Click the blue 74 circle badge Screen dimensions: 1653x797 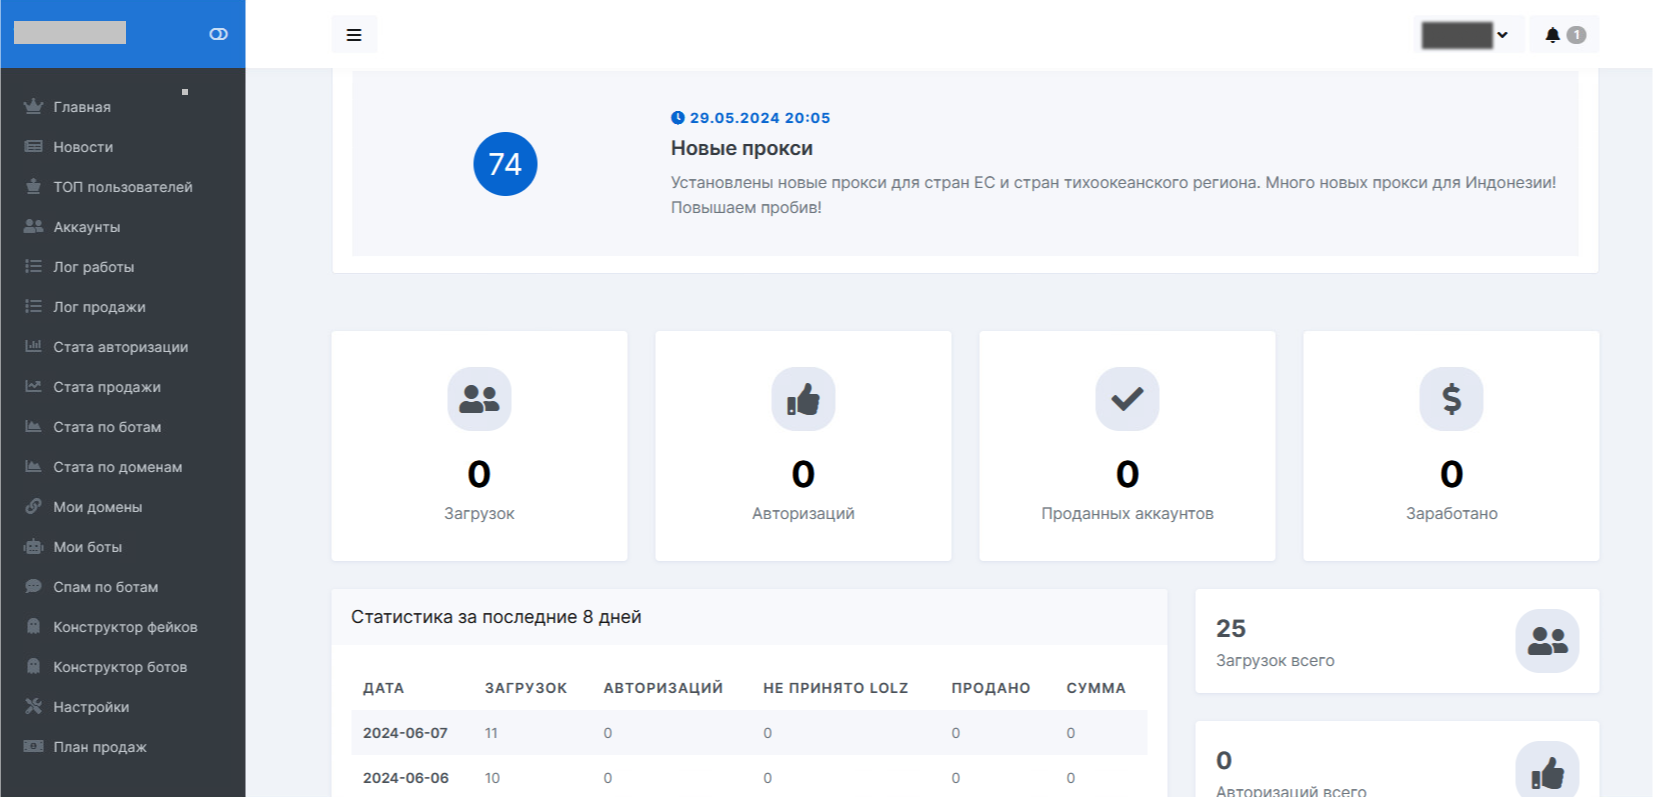tap(505, 164)
